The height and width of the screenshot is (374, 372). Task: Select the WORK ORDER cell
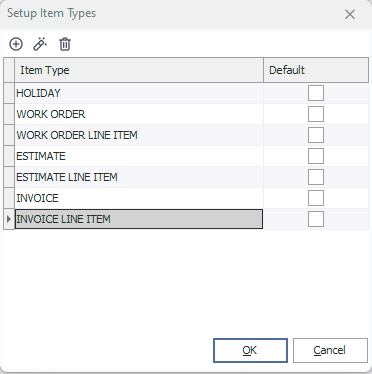tap(139, 114)
